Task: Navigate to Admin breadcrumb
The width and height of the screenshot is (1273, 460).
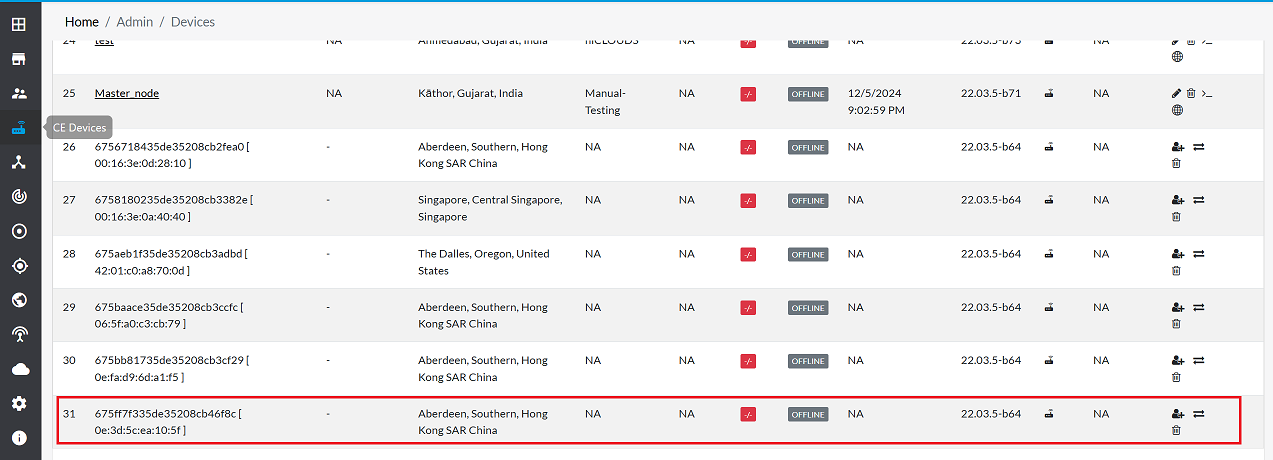Action: [x=135, y=21]
